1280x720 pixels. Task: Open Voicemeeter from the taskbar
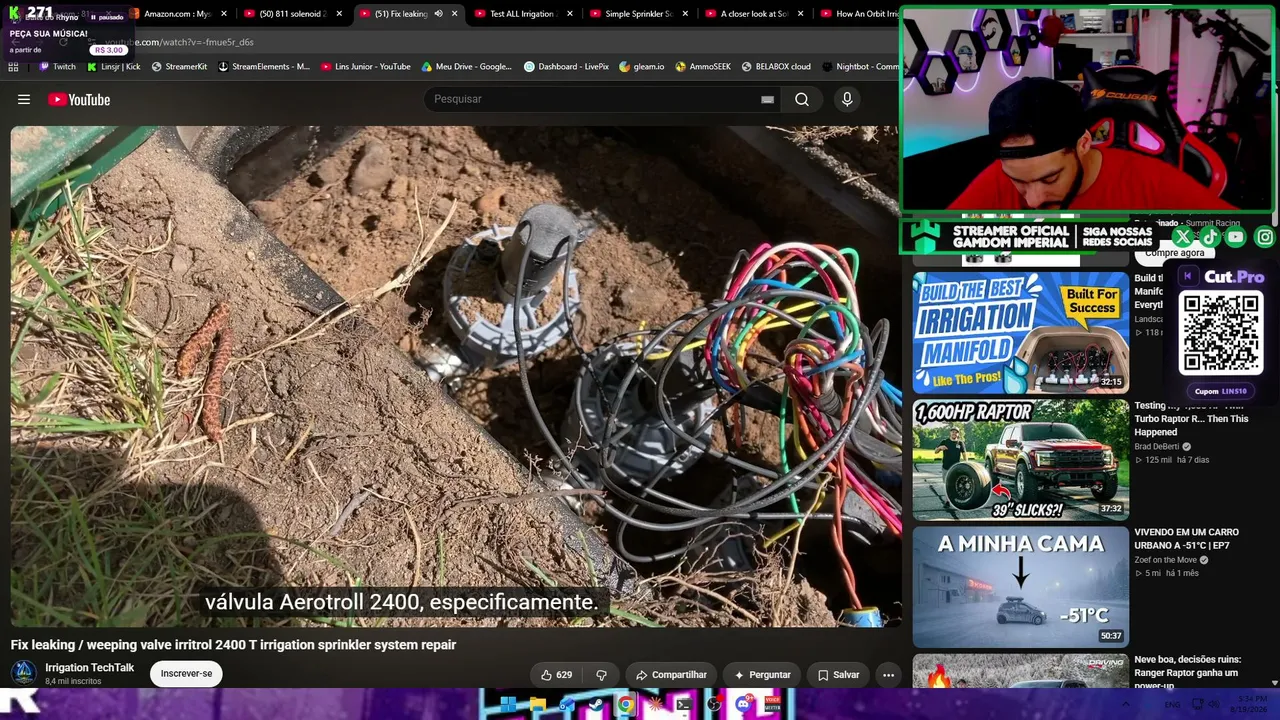(772, 705)
